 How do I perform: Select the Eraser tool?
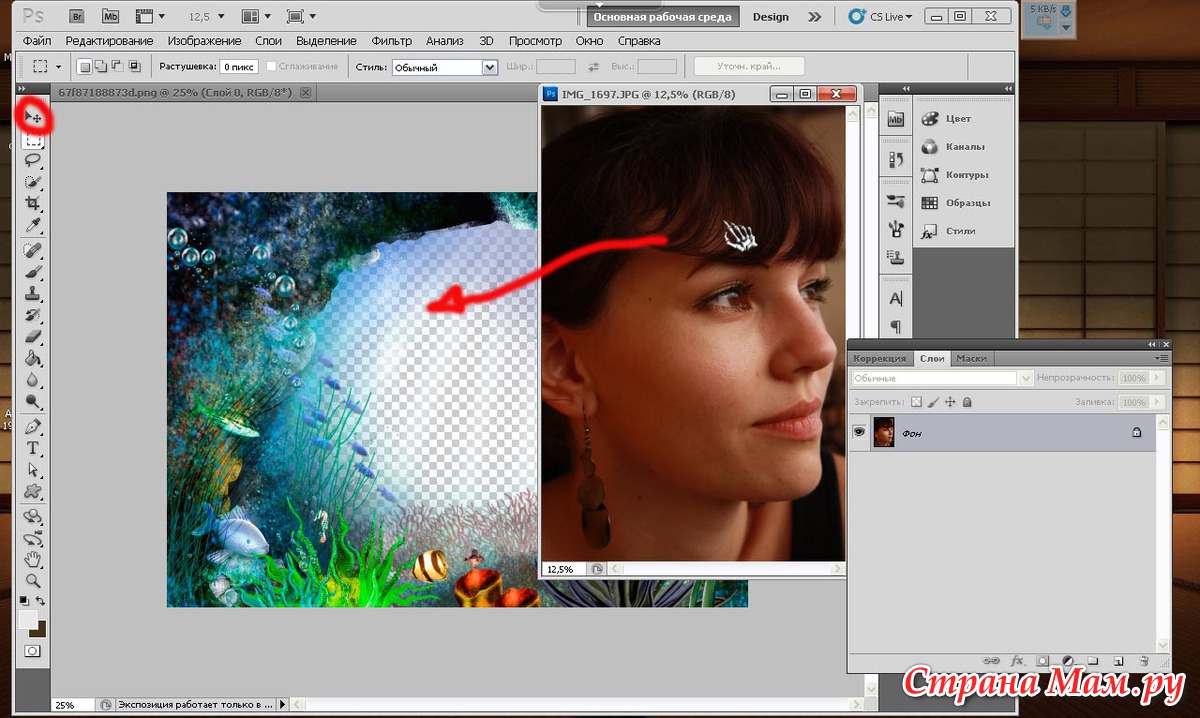33,337
